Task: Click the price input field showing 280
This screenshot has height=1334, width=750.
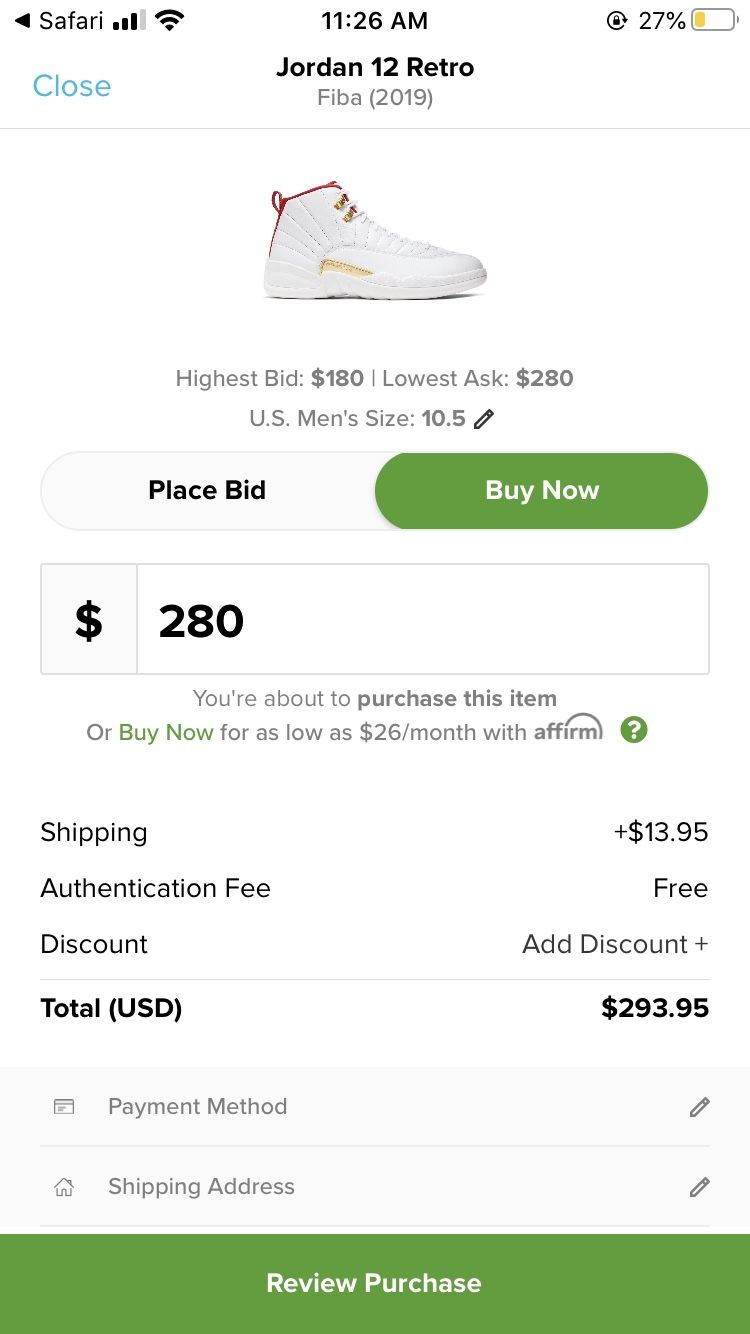Action: (x=422, y=620)
